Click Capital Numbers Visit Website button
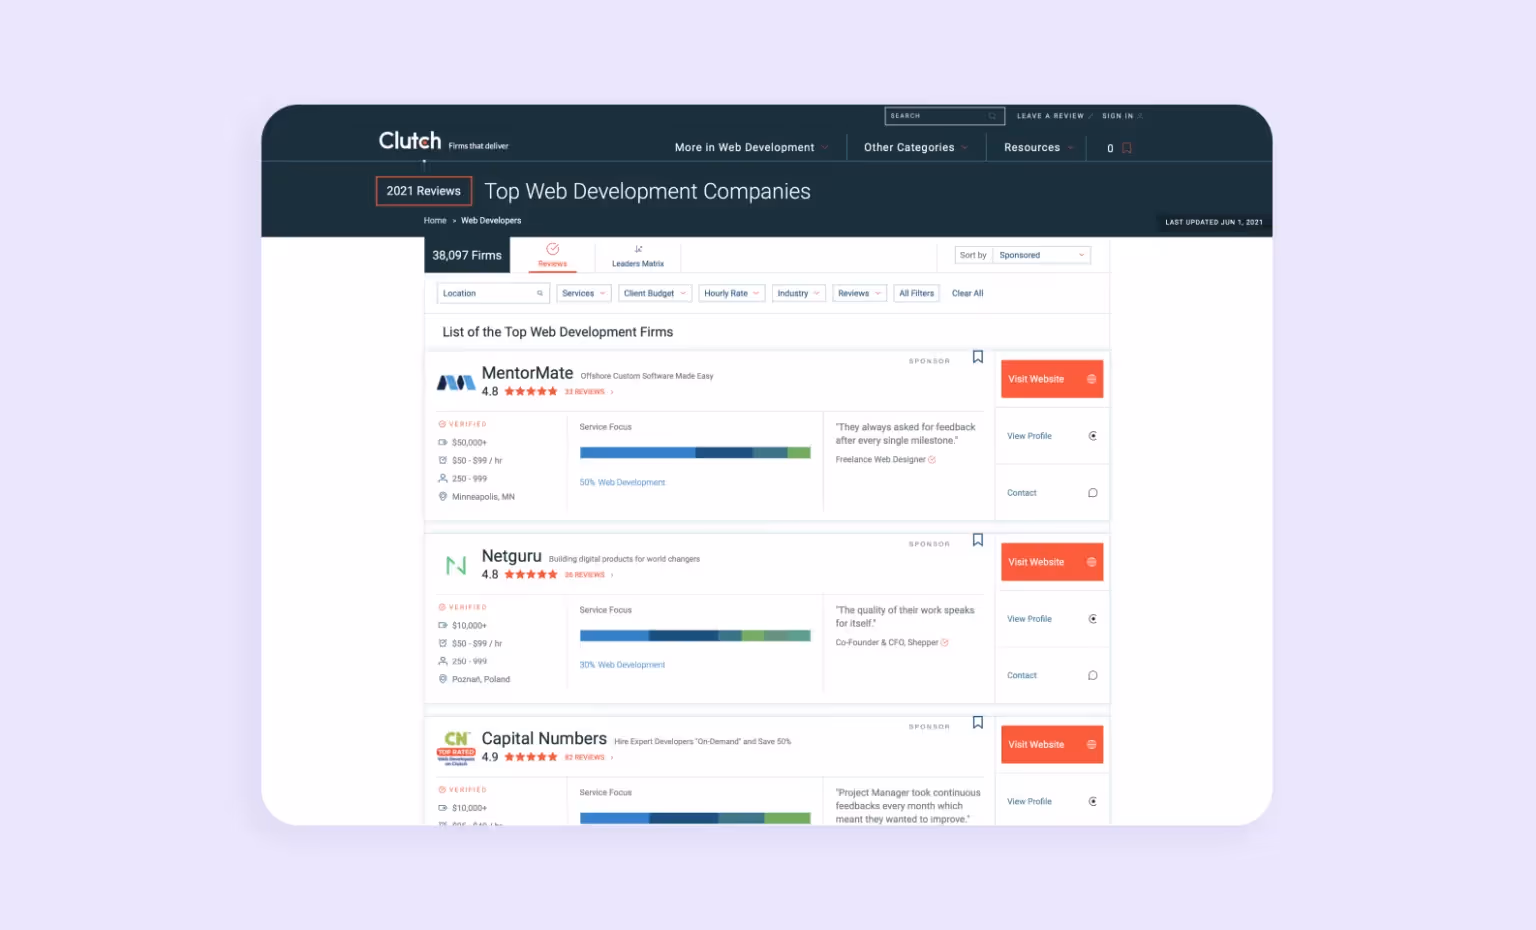 (1052, 745)
